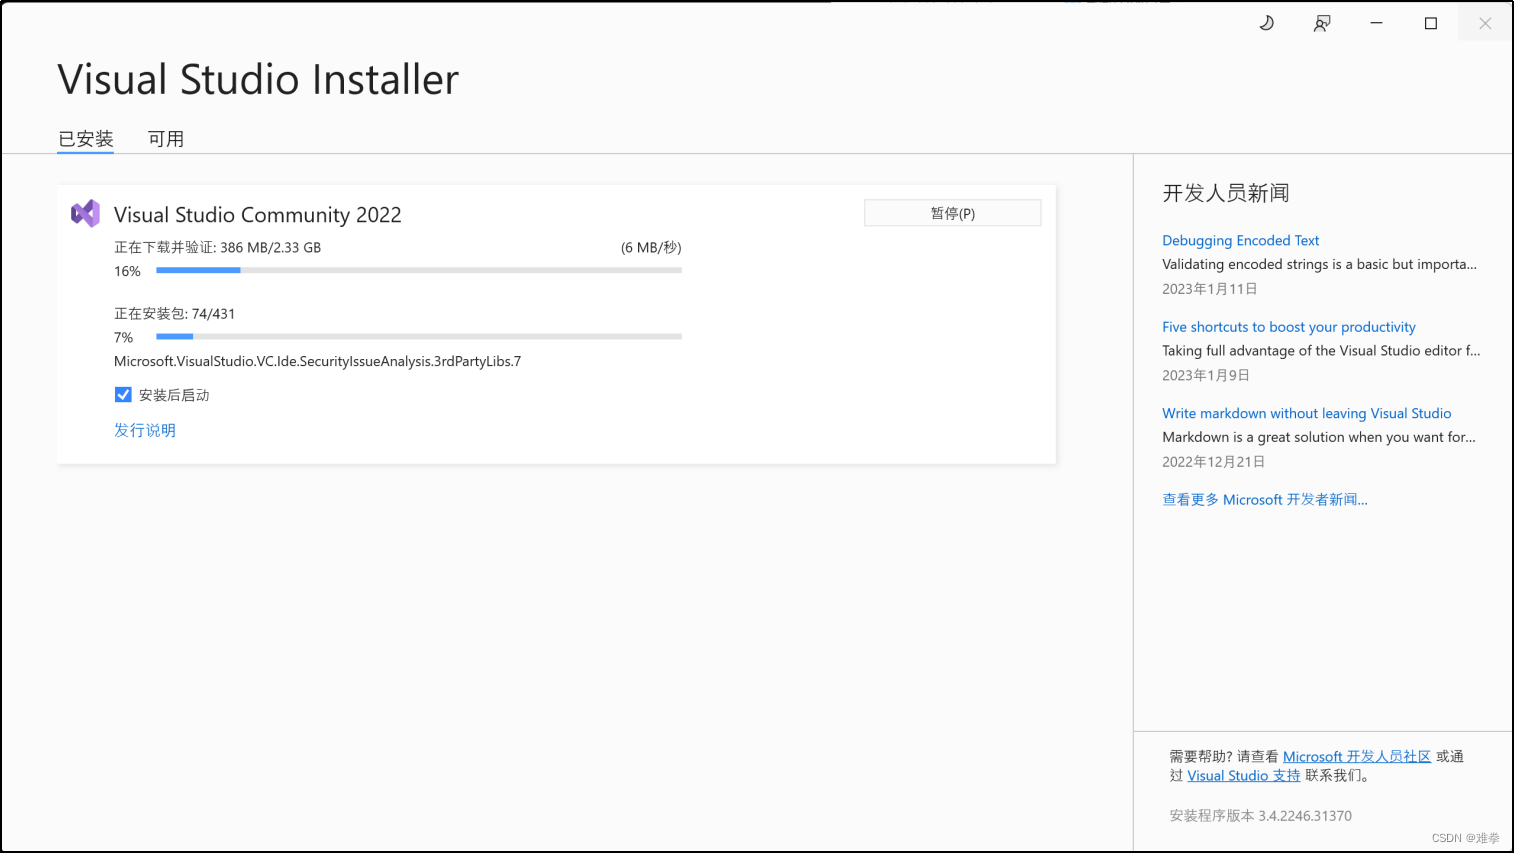Open the Visual Studio 支持 link
The height and width of the screenshot is (853, 1515).
[1244, 775]
